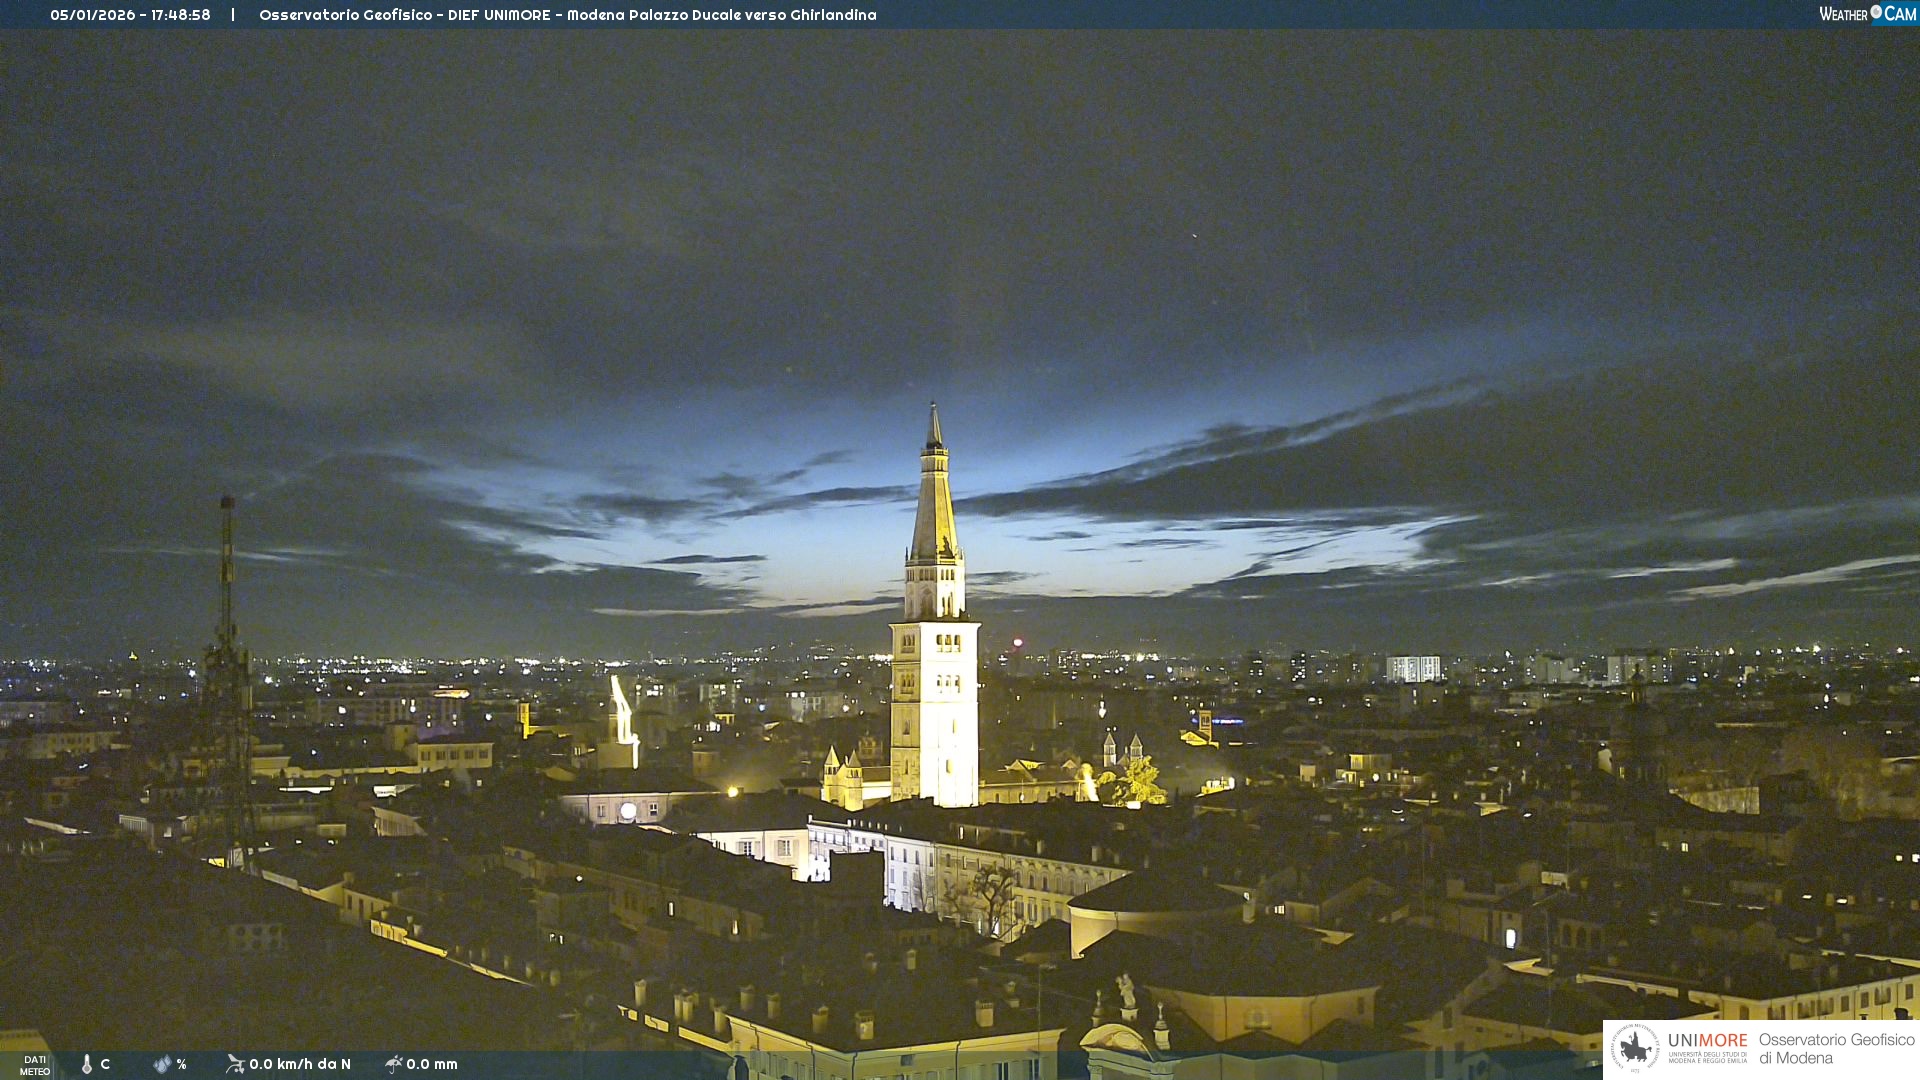Click the humidity percent label
Viewport: 1920px width, 1080px height.
coord(181,1064)
